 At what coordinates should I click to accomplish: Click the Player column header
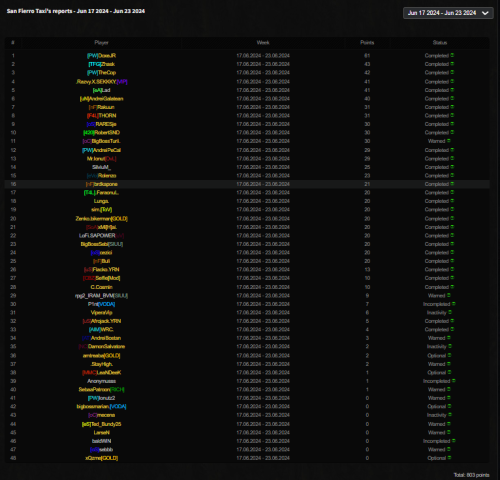point(101,43)
